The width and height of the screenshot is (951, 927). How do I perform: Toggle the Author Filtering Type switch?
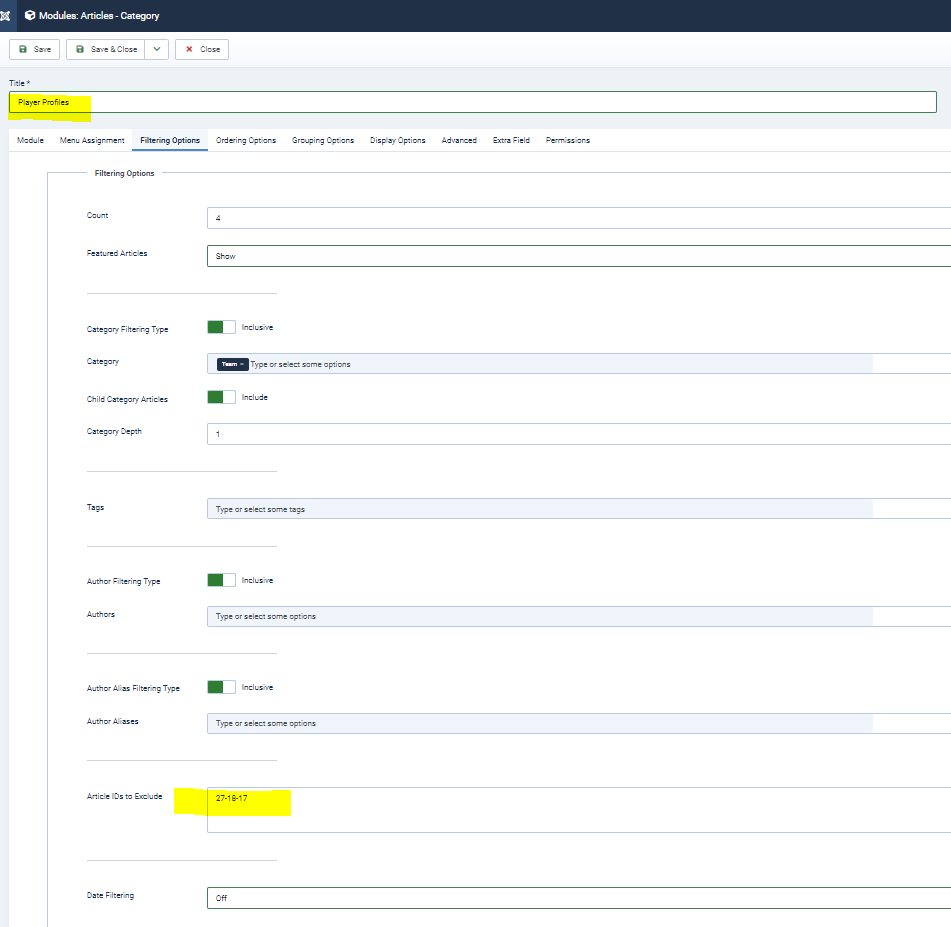click(x=221, y=580)
